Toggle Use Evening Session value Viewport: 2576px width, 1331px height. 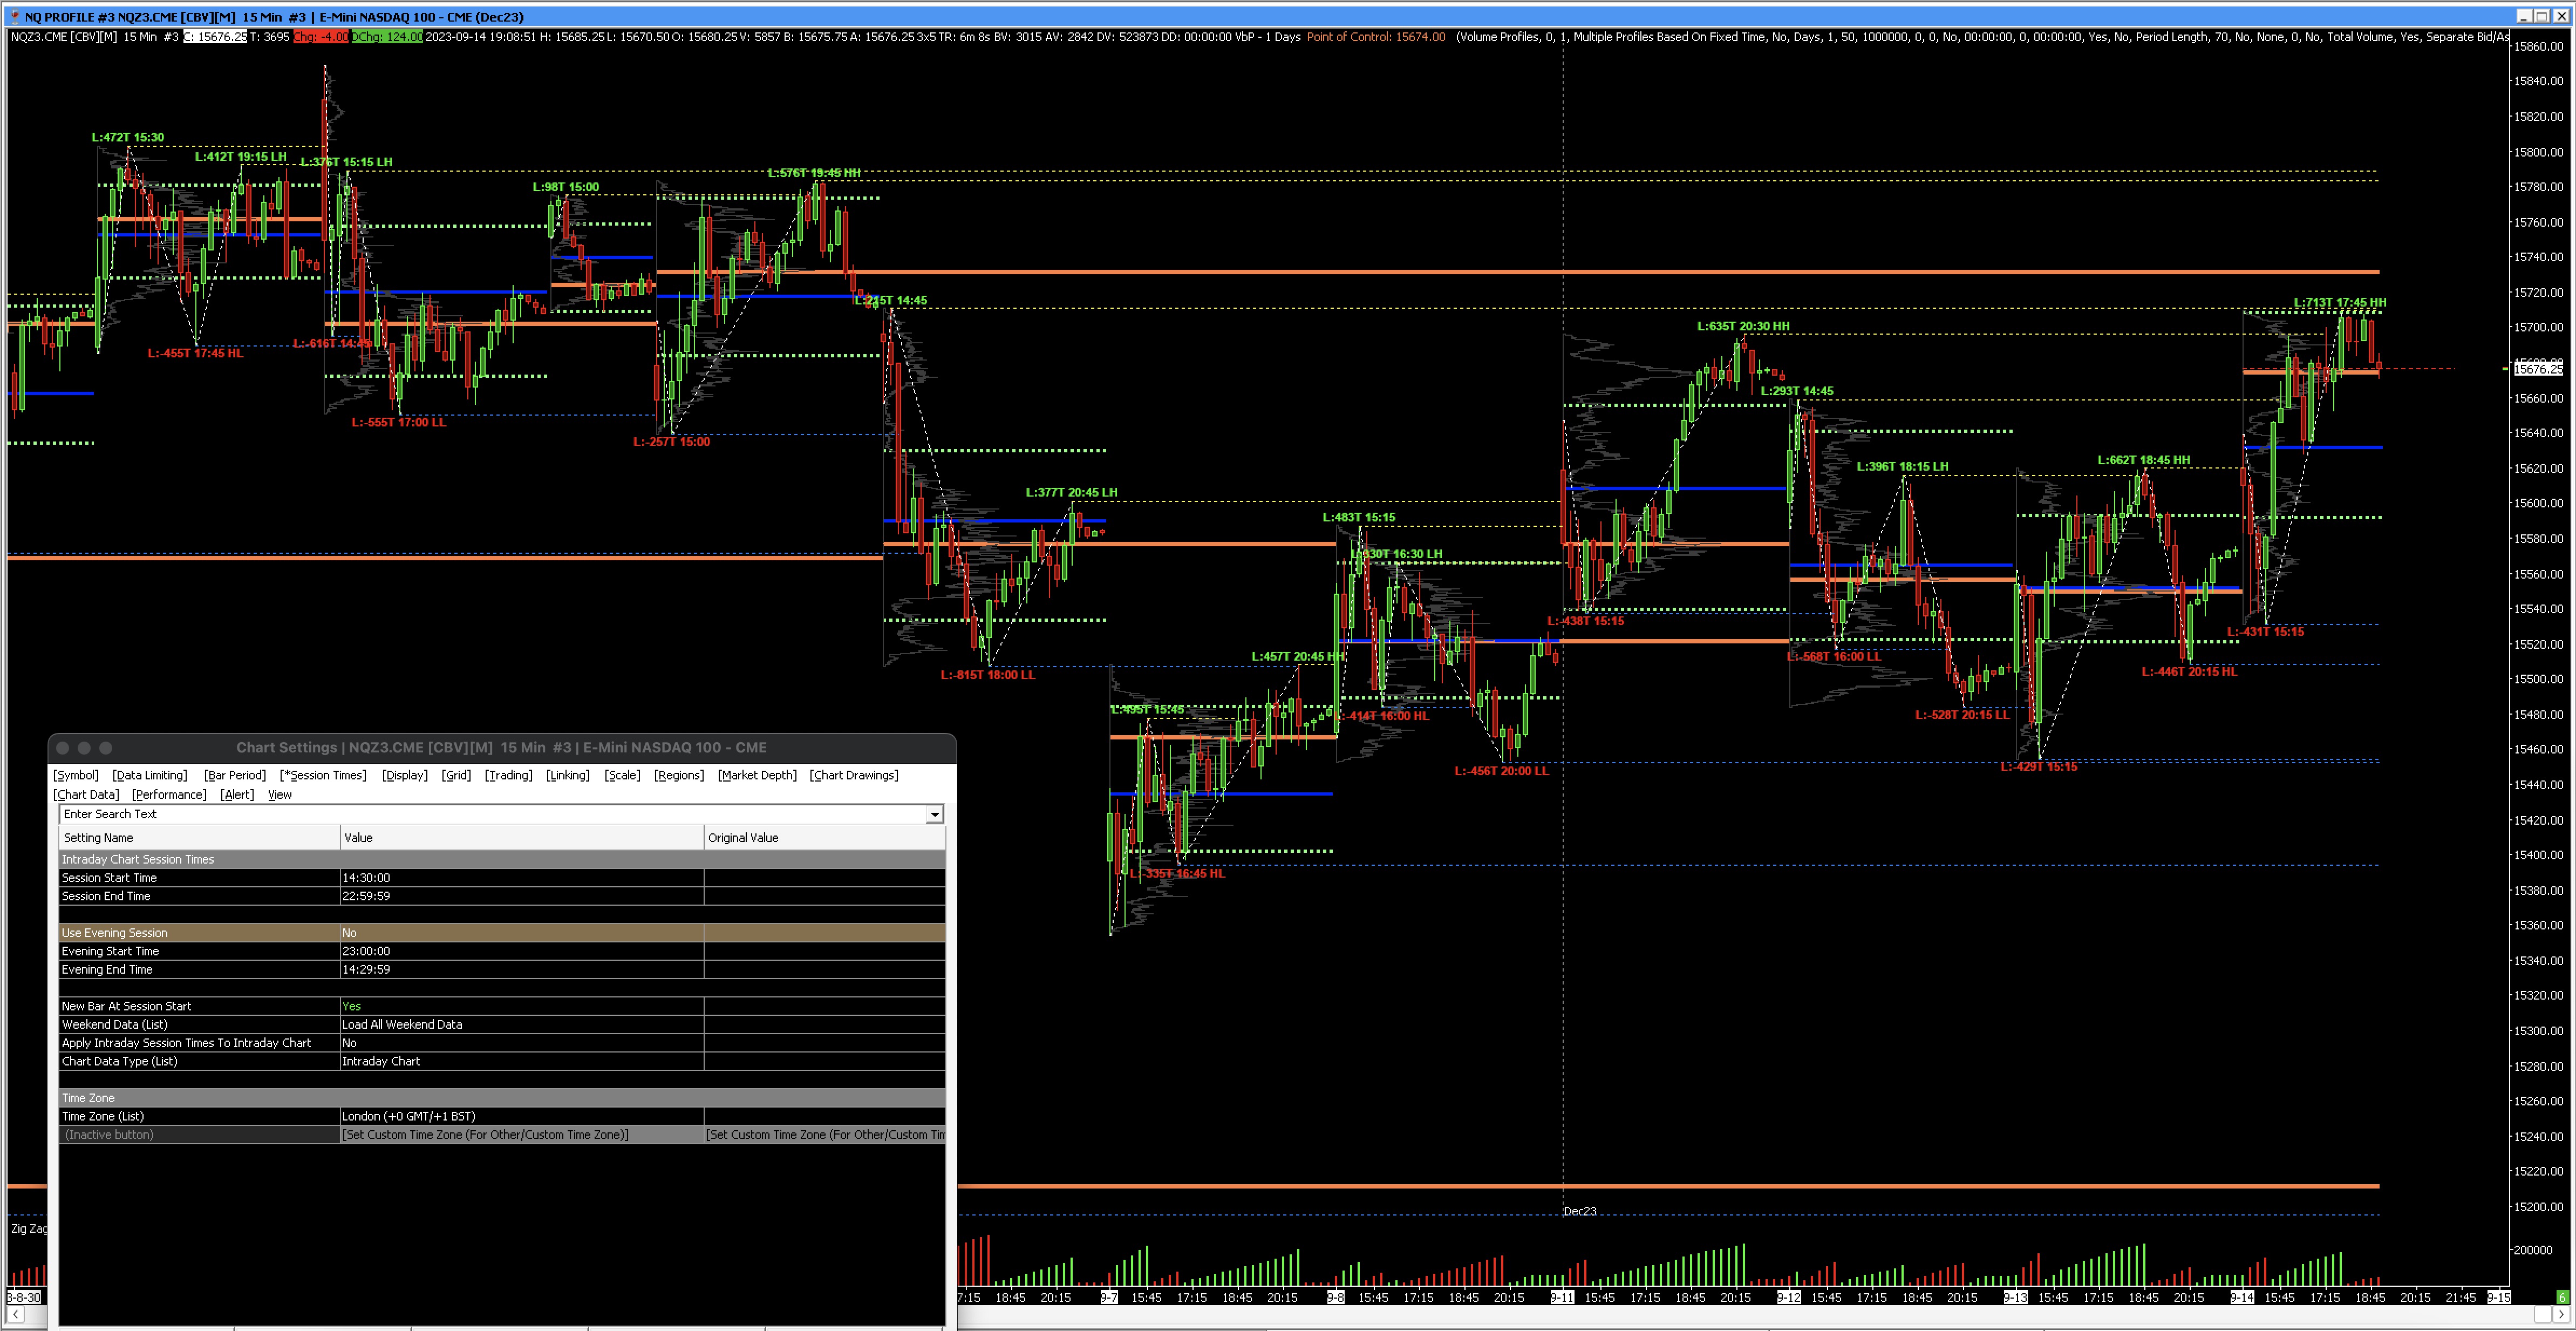coord(520,933)
